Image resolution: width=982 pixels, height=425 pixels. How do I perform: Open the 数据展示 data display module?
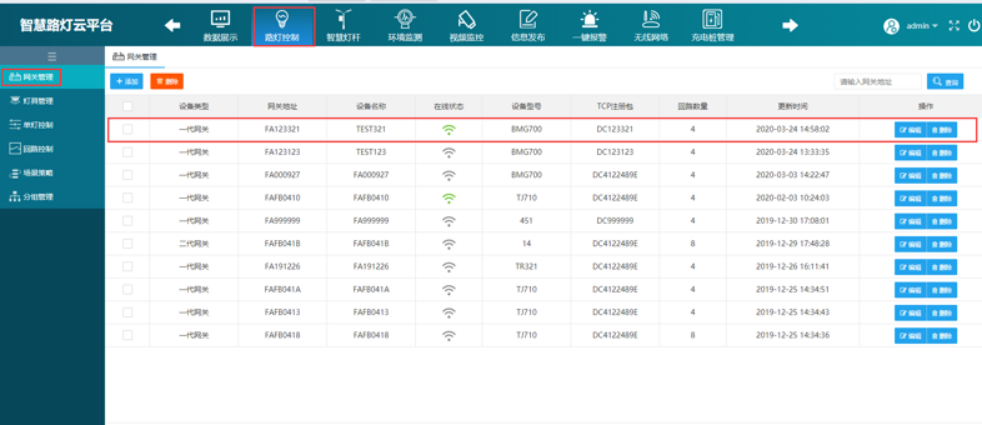click(219, 25)
